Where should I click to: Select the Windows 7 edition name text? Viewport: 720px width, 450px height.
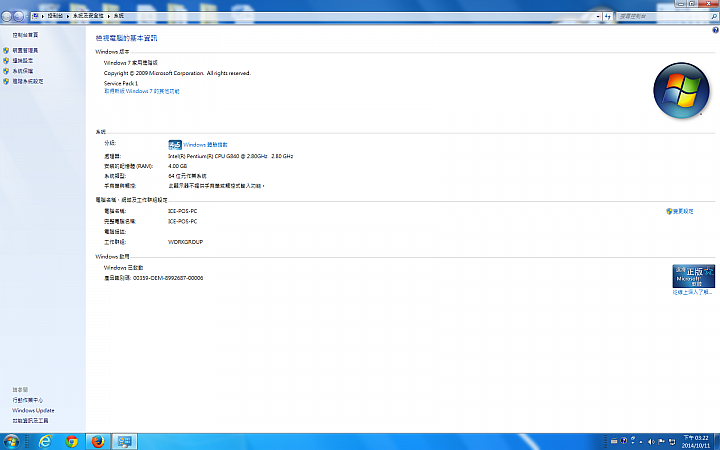pyautogui.click(x=131, y=63)
